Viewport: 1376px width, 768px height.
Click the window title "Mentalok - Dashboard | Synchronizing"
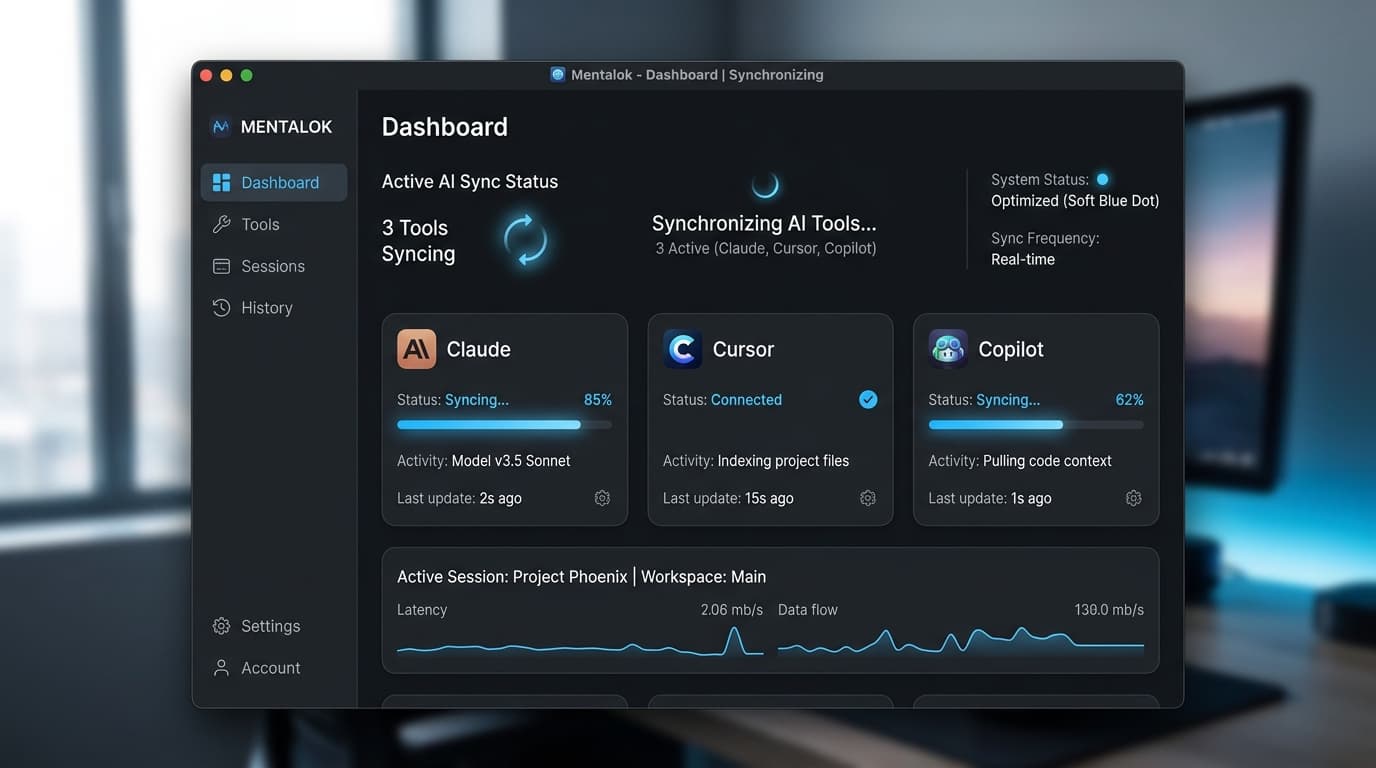tap(697, 75)
